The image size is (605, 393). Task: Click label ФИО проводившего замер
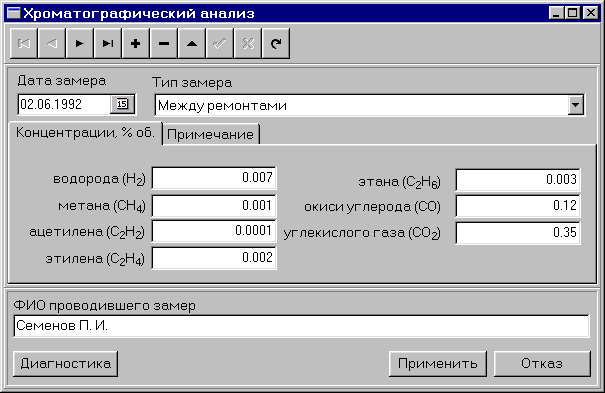coord(105,305)
